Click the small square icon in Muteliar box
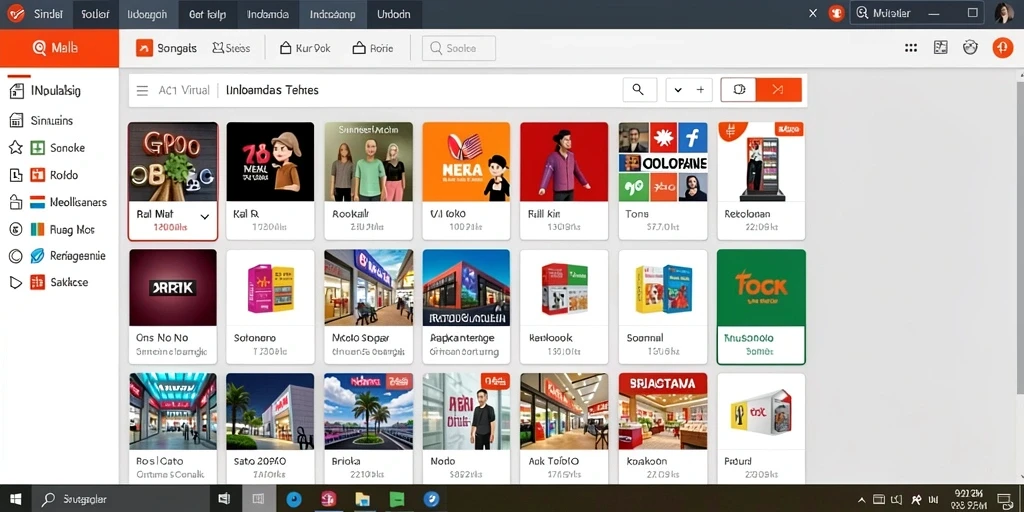Screen dimensions: 1024x512 pyautogui.click(x=972, y=13)
